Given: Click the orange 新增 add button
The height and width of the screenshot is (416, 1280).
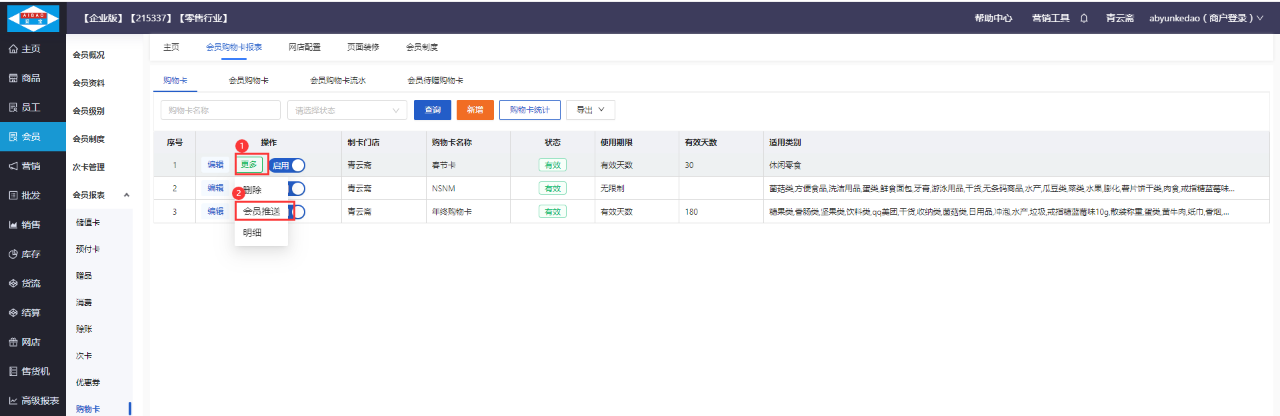Looking at the screenshot, I should point(475,110).
